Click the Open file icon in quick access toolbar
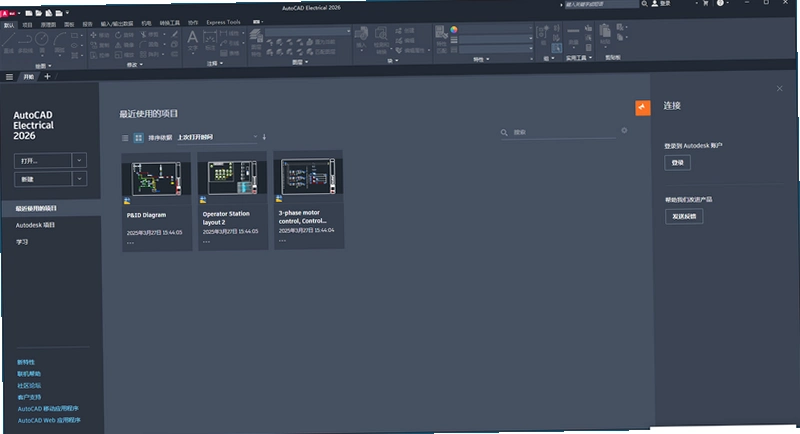This screenshot has width=800, height=434. (38, 13)
